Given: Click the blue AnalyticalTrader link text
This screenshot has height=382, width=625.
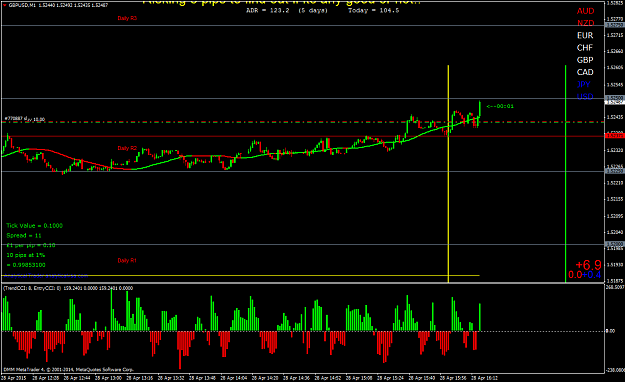Looking at the screenshot, I should point(45,276).
